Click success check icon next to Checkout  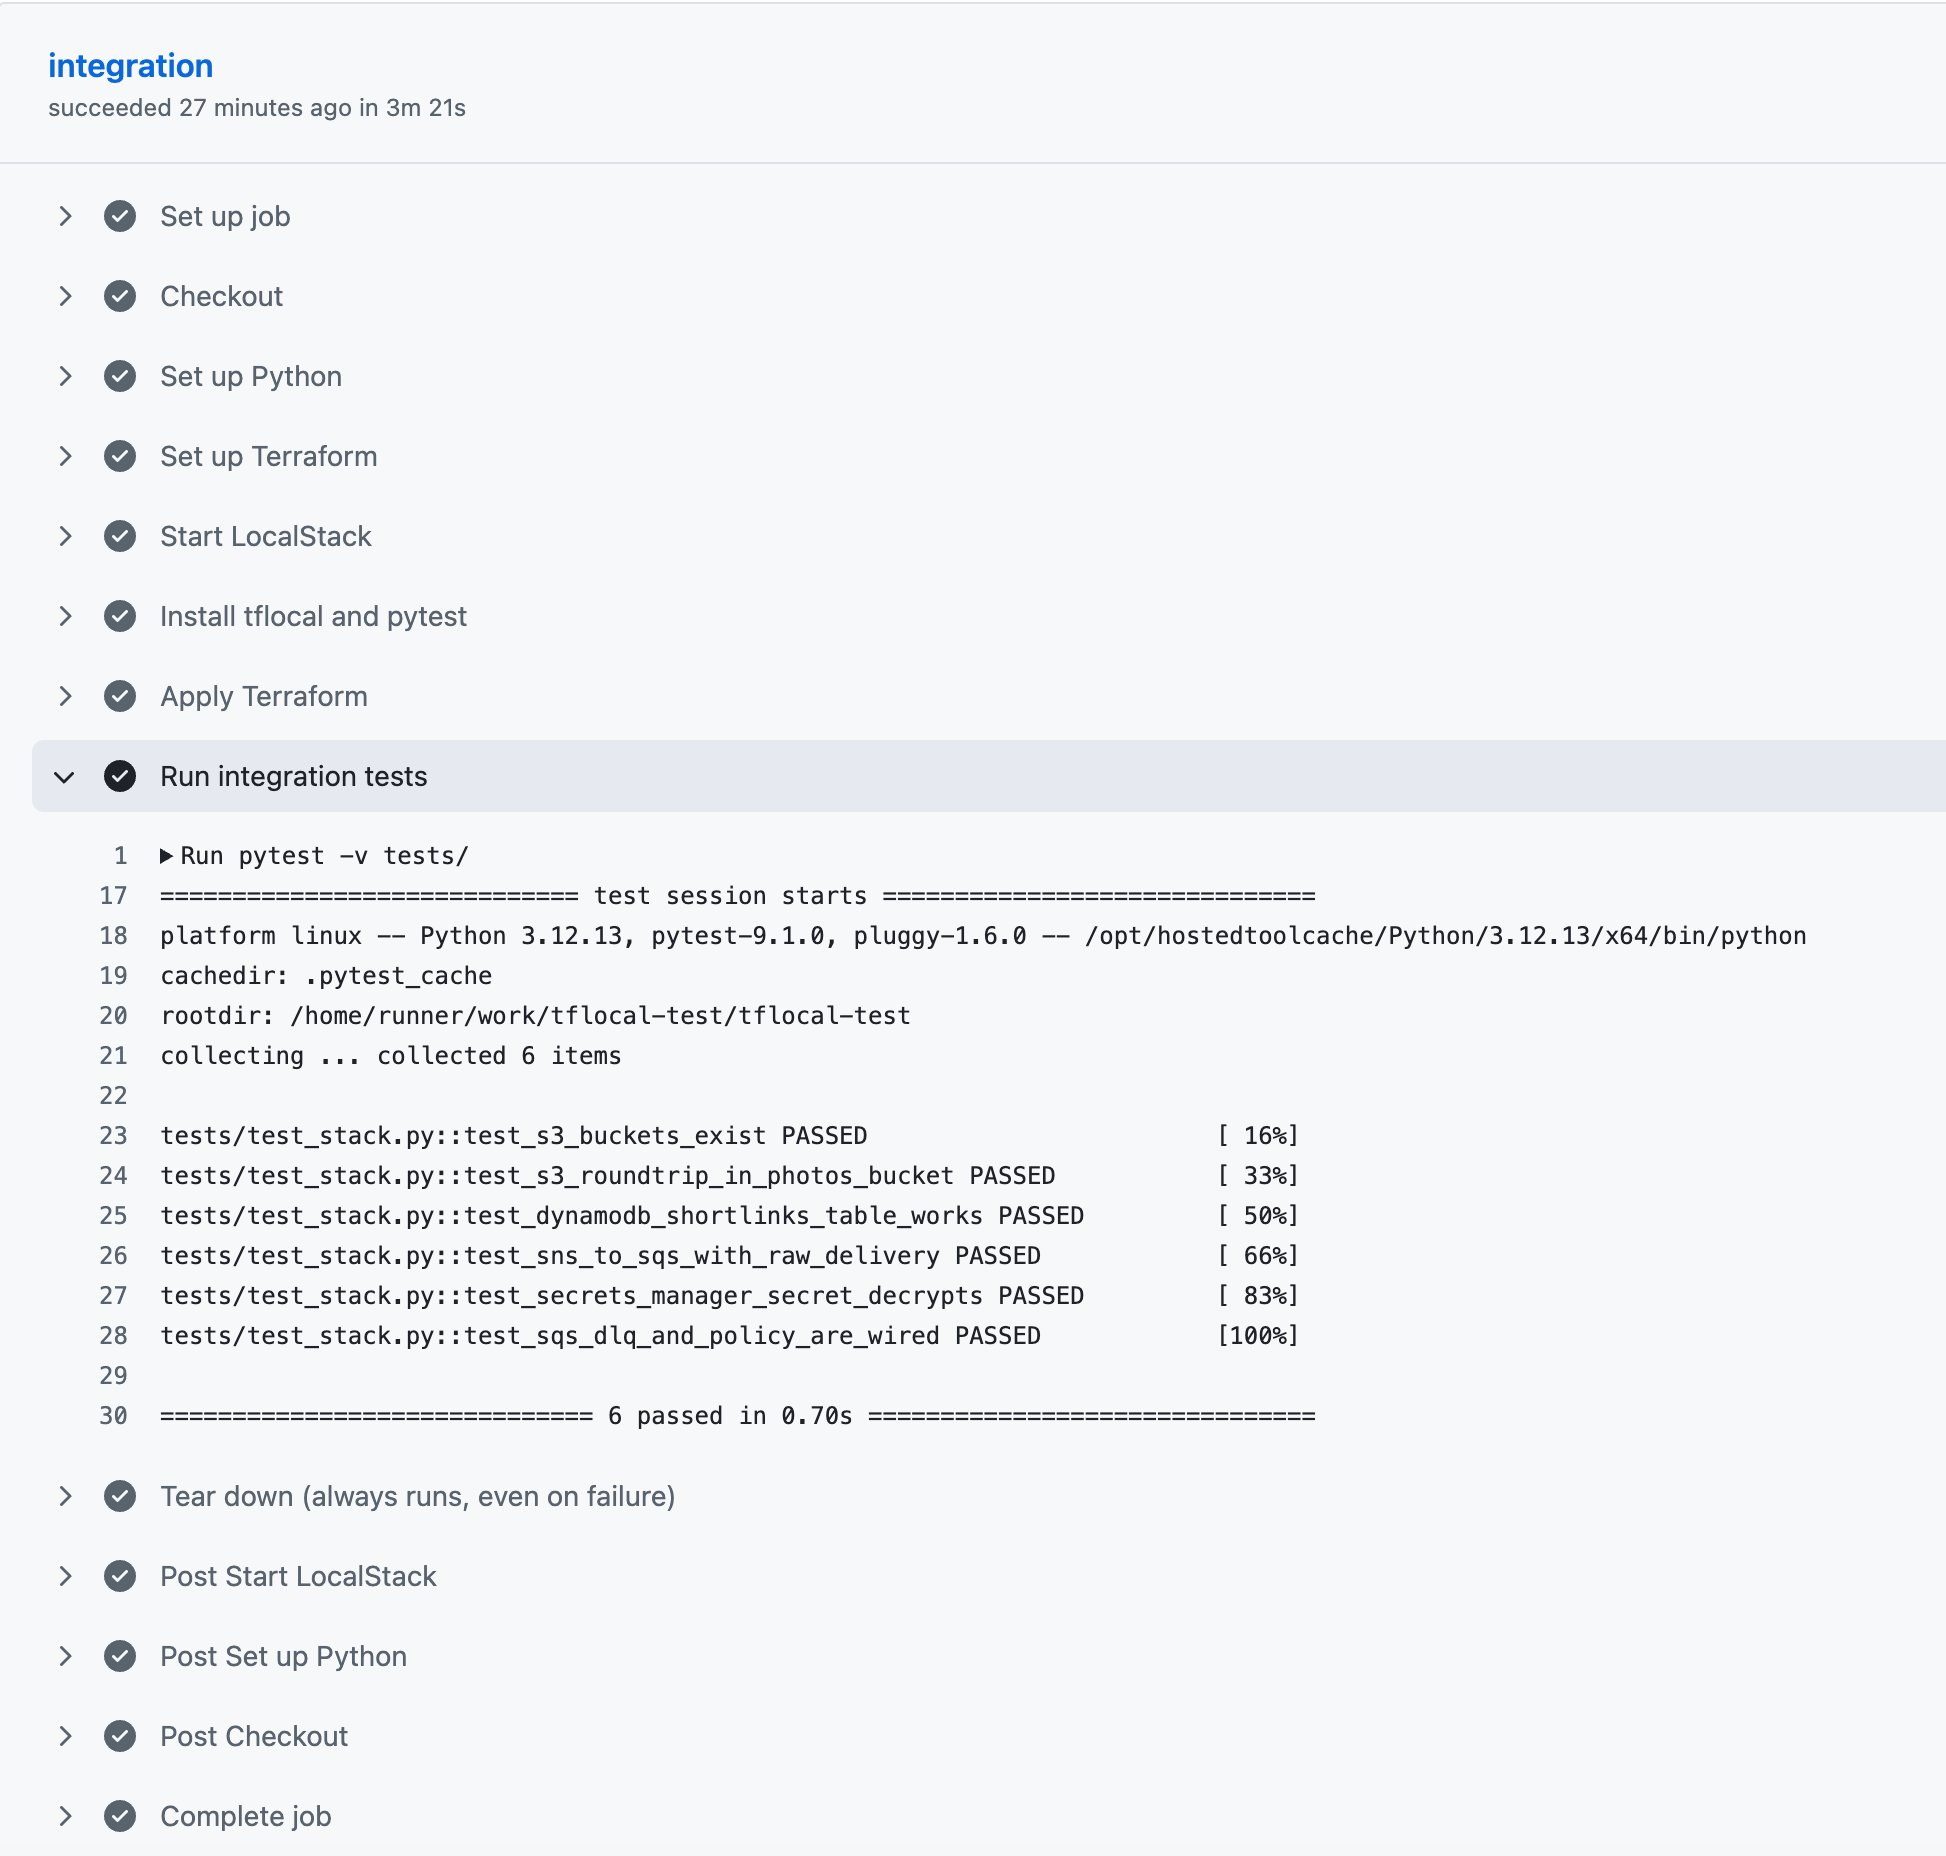click(120, 296)
